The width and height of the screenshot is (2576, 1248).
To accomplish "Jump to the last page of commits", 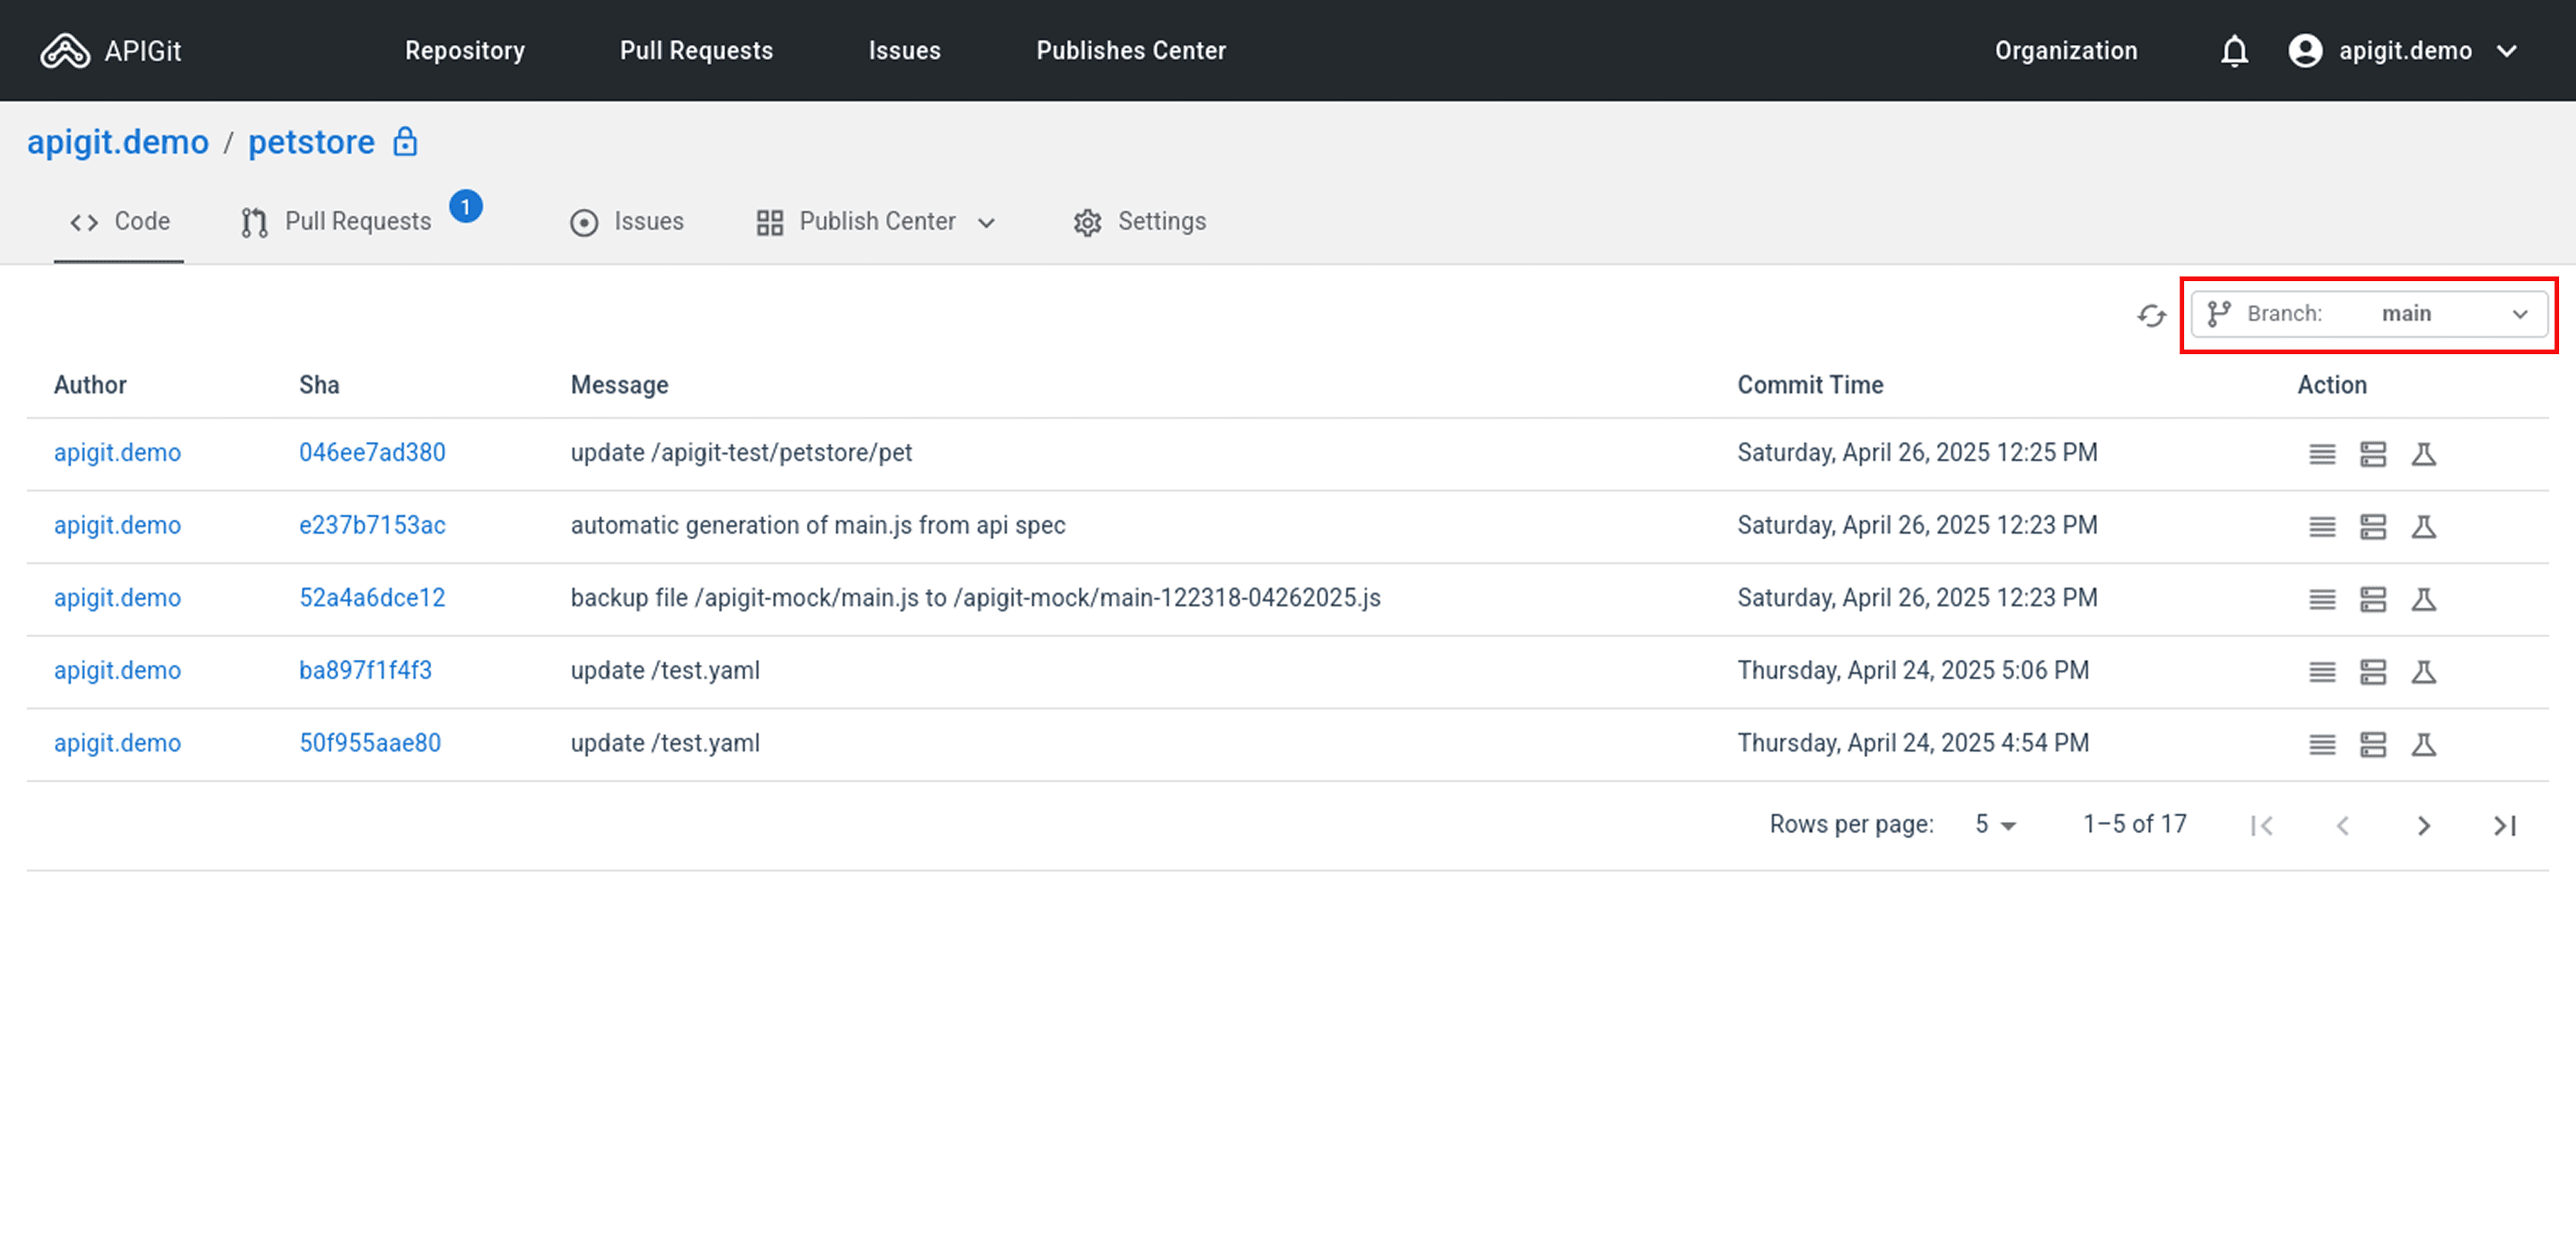I will tap(2504, 826).
